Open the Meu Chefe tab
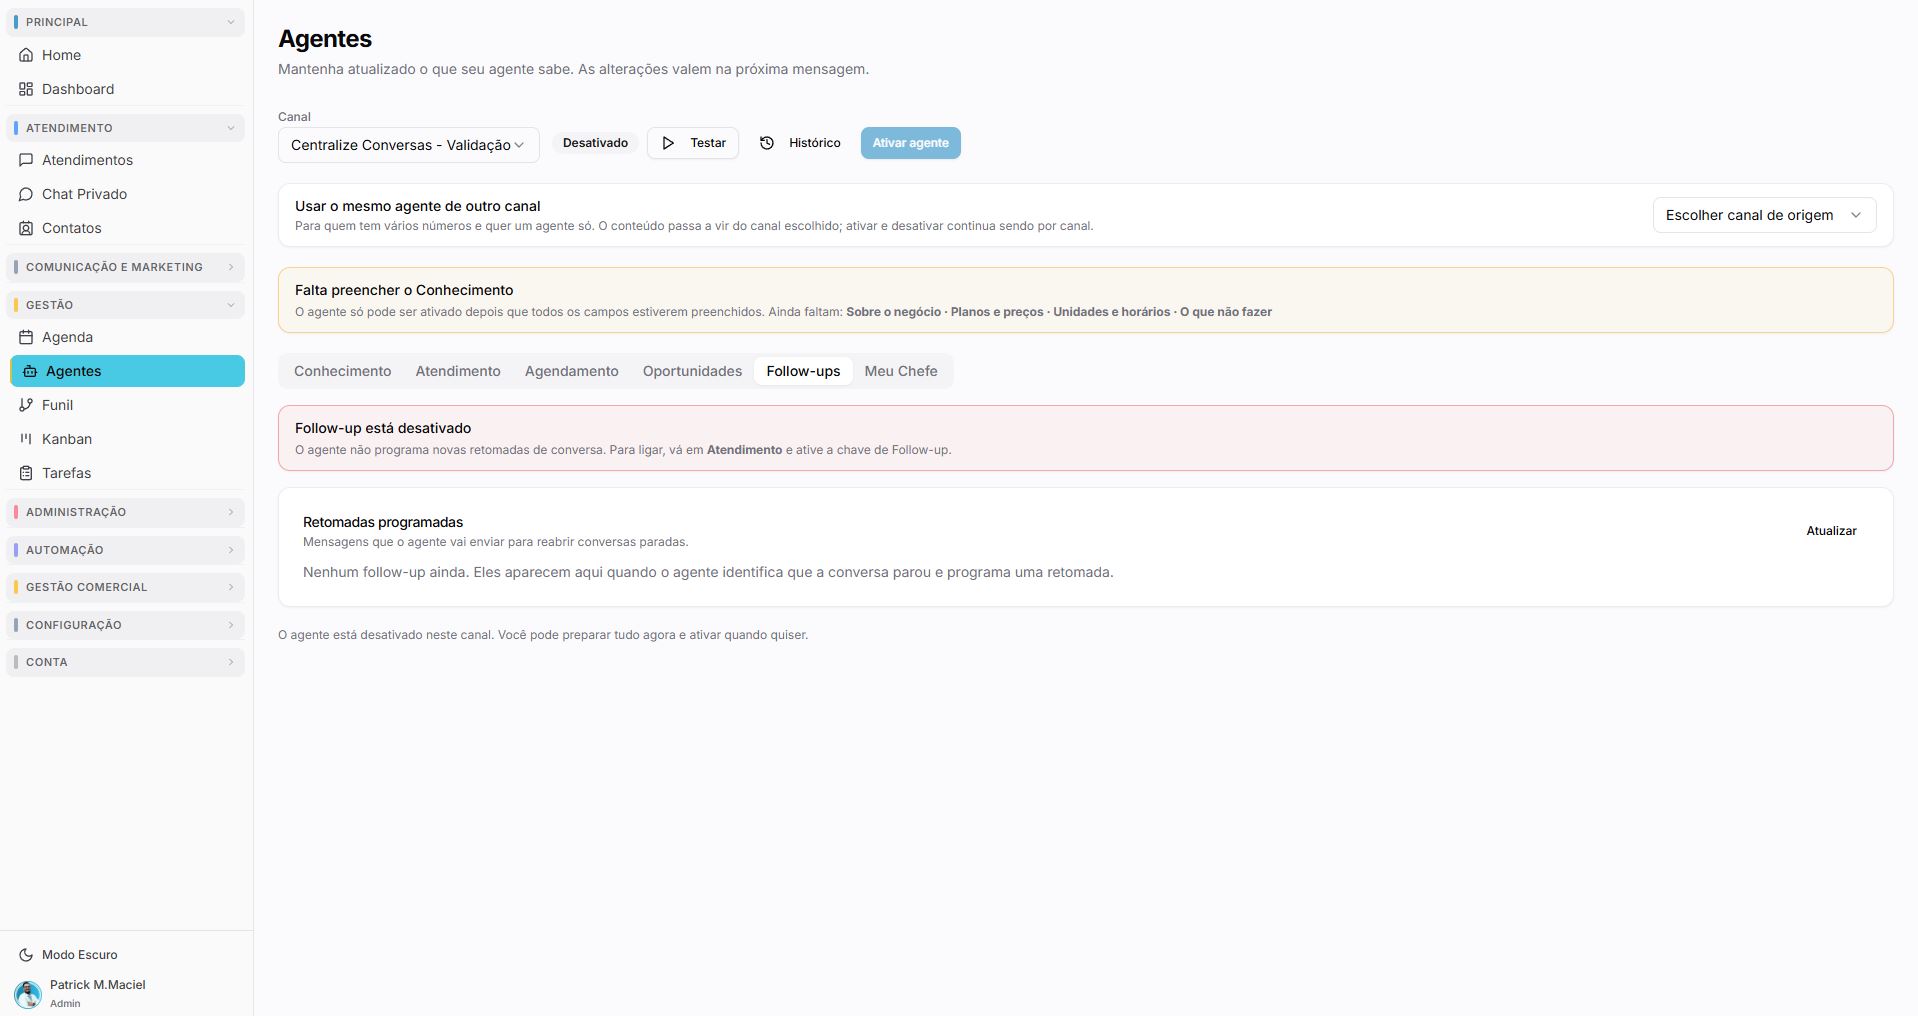Viewport: 1918px width, 1016px height. tap(901, 371)
